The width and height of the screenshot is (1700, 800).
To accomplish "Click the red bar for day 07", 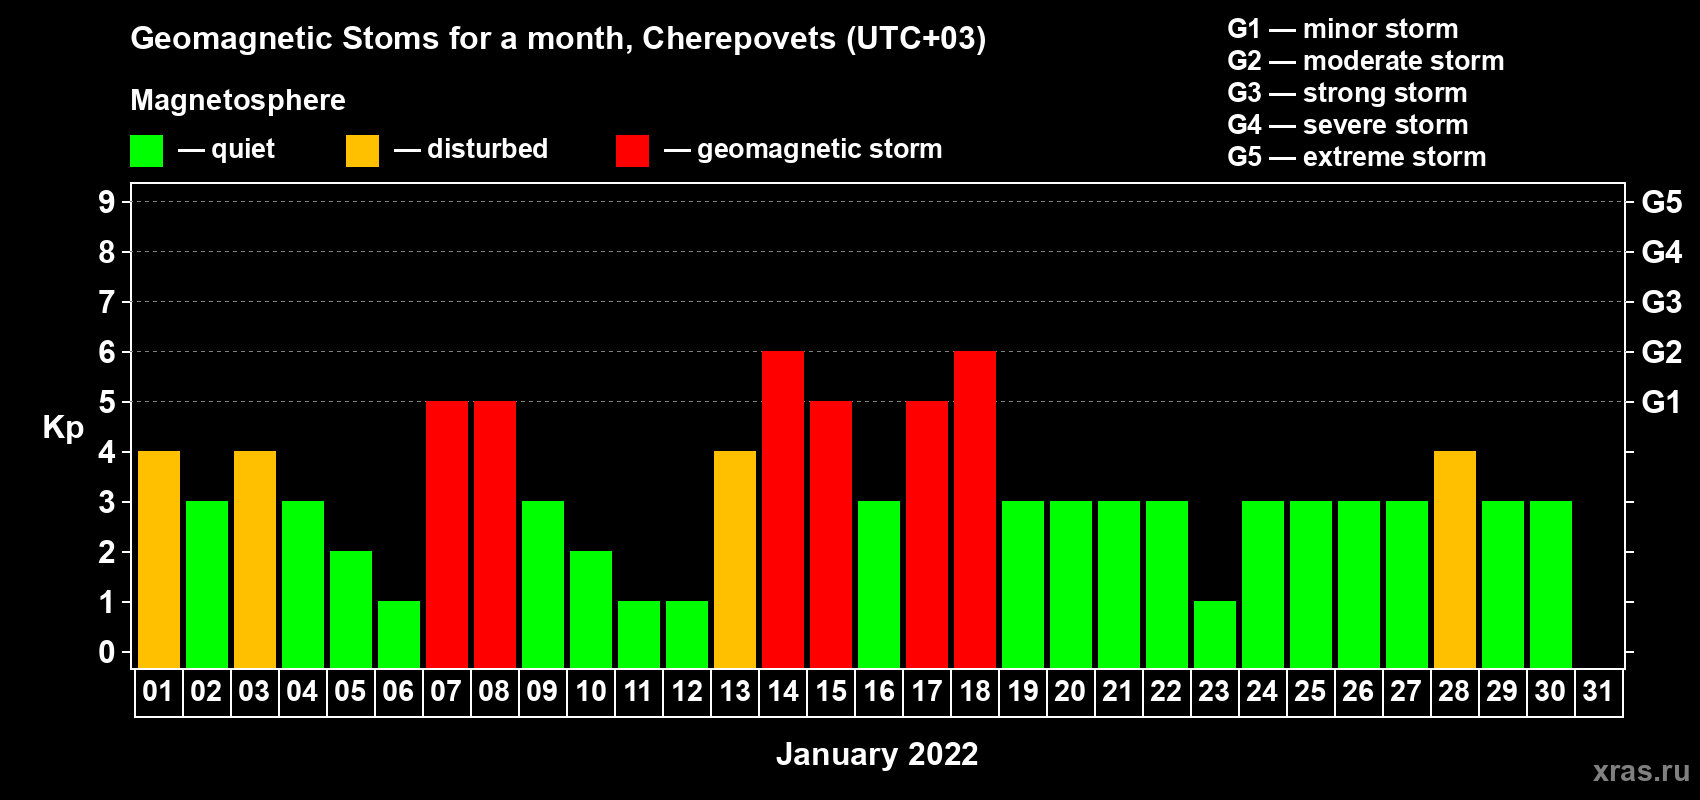I will point(447,534).
